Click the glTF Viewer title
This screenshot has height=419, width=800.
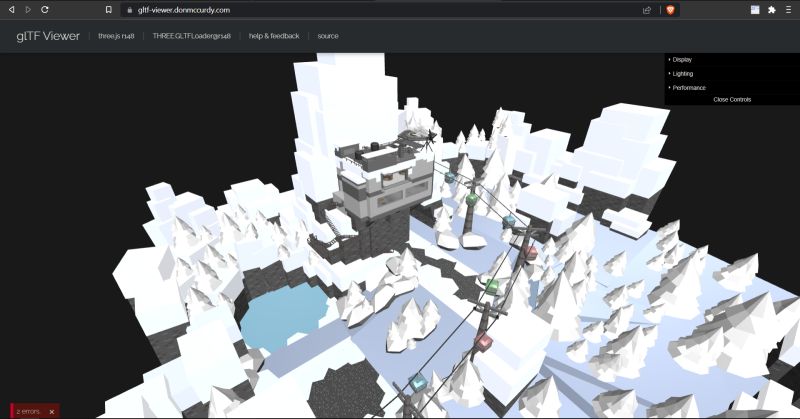48,36
